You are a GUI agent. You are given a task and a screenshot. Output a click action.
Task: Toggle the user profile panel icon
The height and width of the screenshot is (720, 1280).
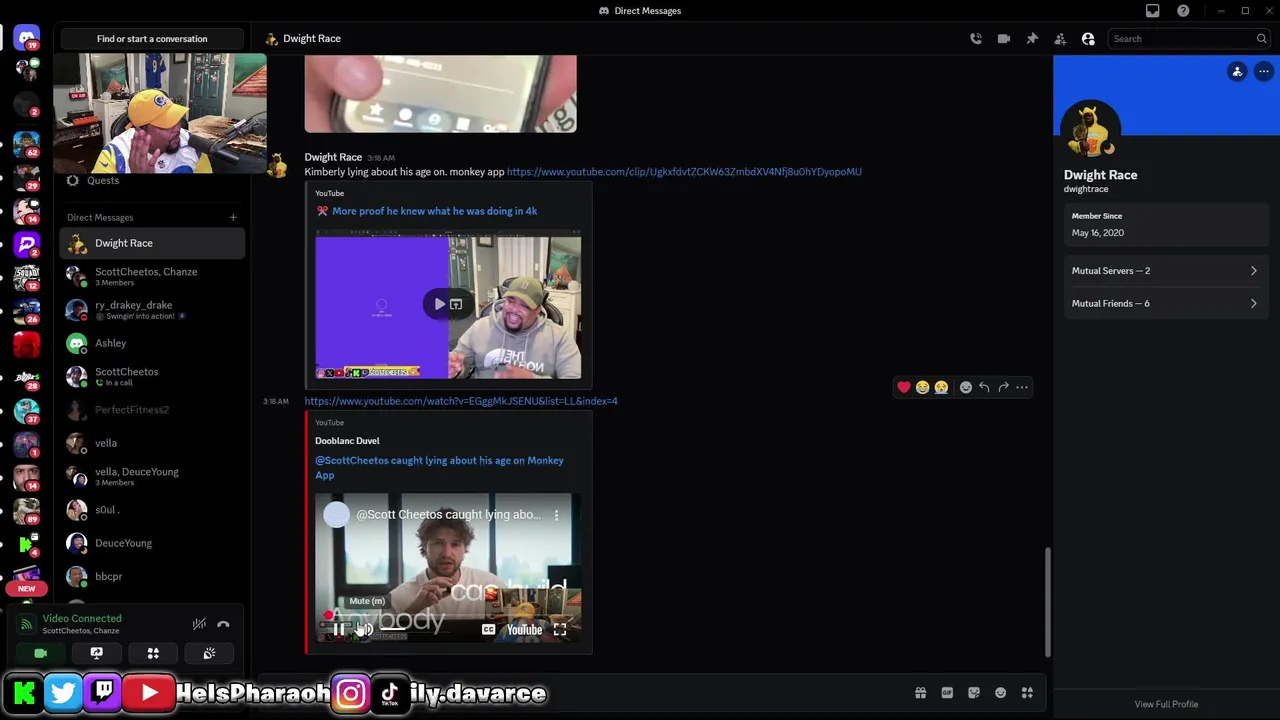coord(1088,39)
